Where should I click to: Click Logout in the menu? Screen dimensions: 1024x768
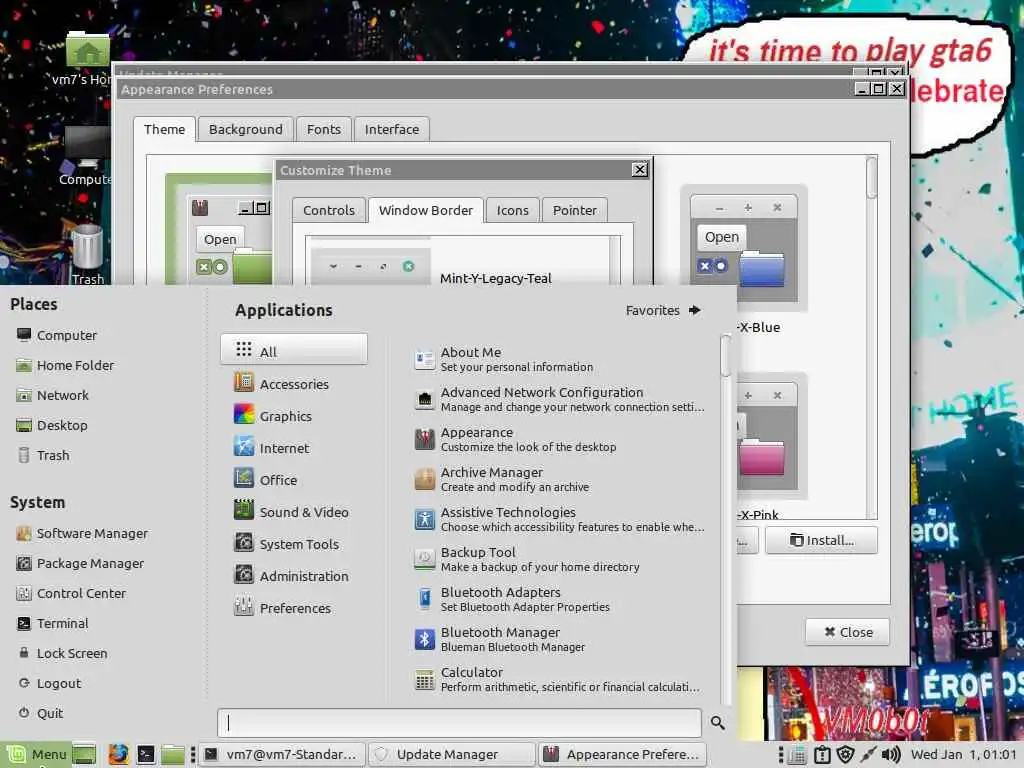49,683
